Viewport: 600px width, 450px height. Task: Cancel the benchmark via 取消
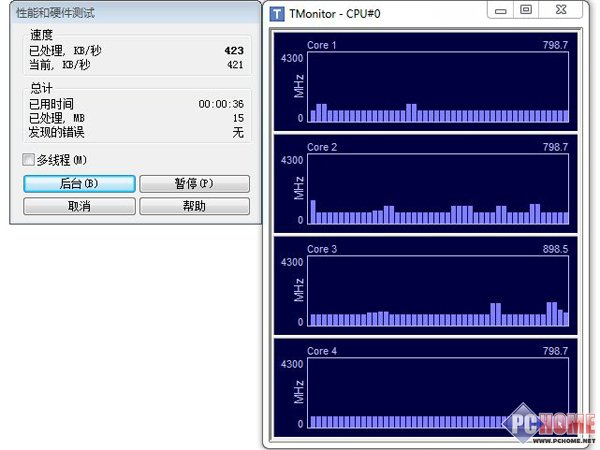[x=79, y=206]
